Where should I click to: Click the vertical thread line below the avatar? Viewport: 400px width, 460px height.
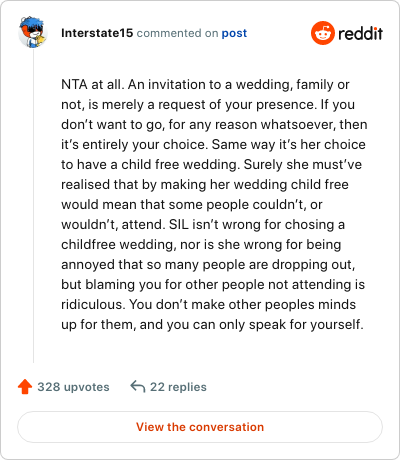(33, 205)
